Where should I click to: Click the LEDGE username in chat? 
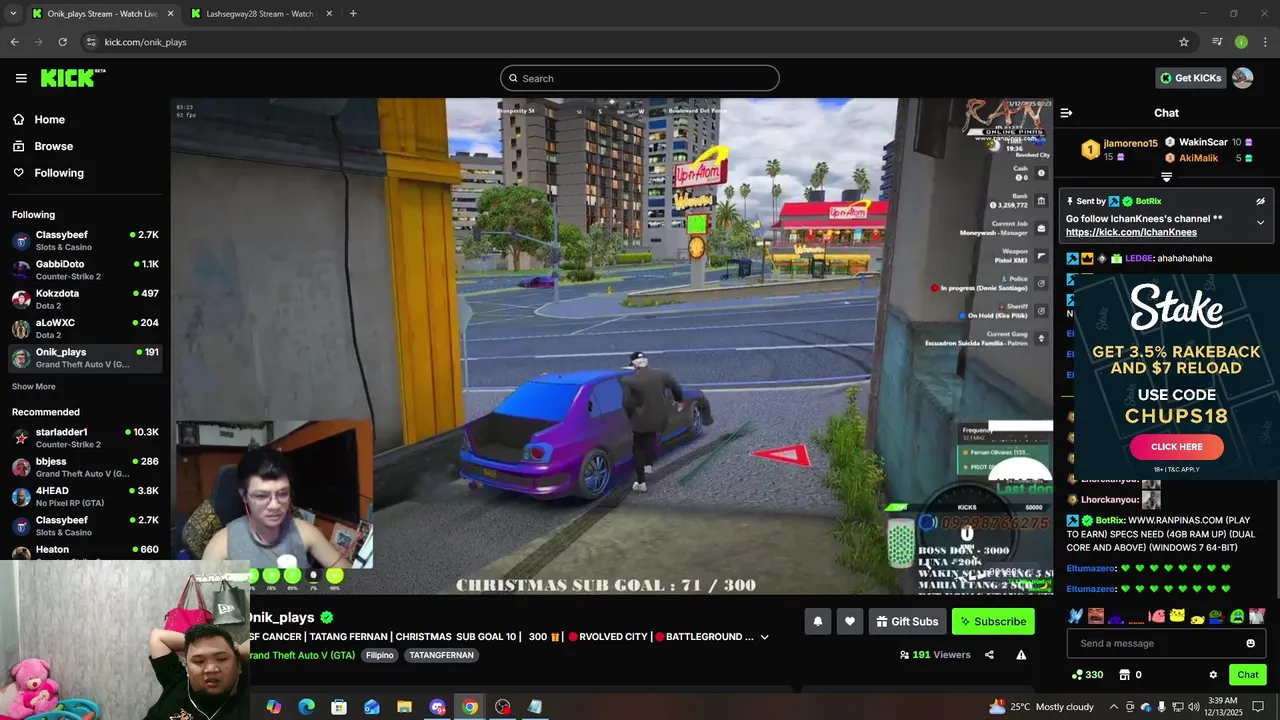1138,258
